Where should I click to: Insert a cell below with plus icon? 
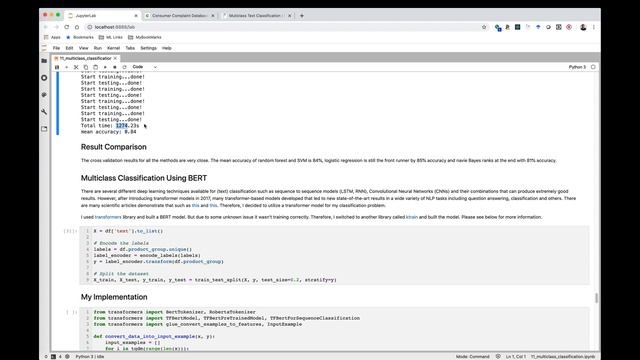click(67, 67)
